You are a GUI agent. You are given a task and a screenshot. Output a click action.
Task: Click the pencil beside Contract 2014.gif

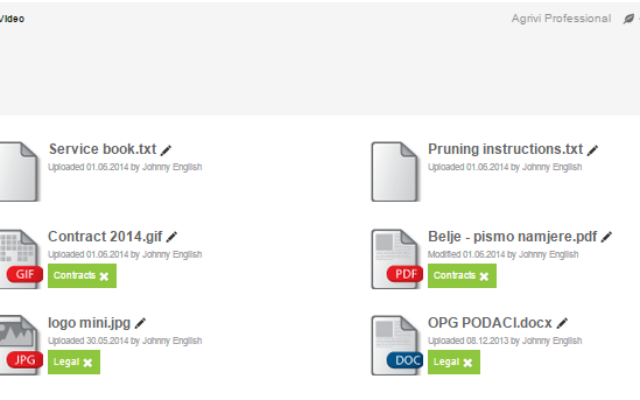[x=172, y=237]
